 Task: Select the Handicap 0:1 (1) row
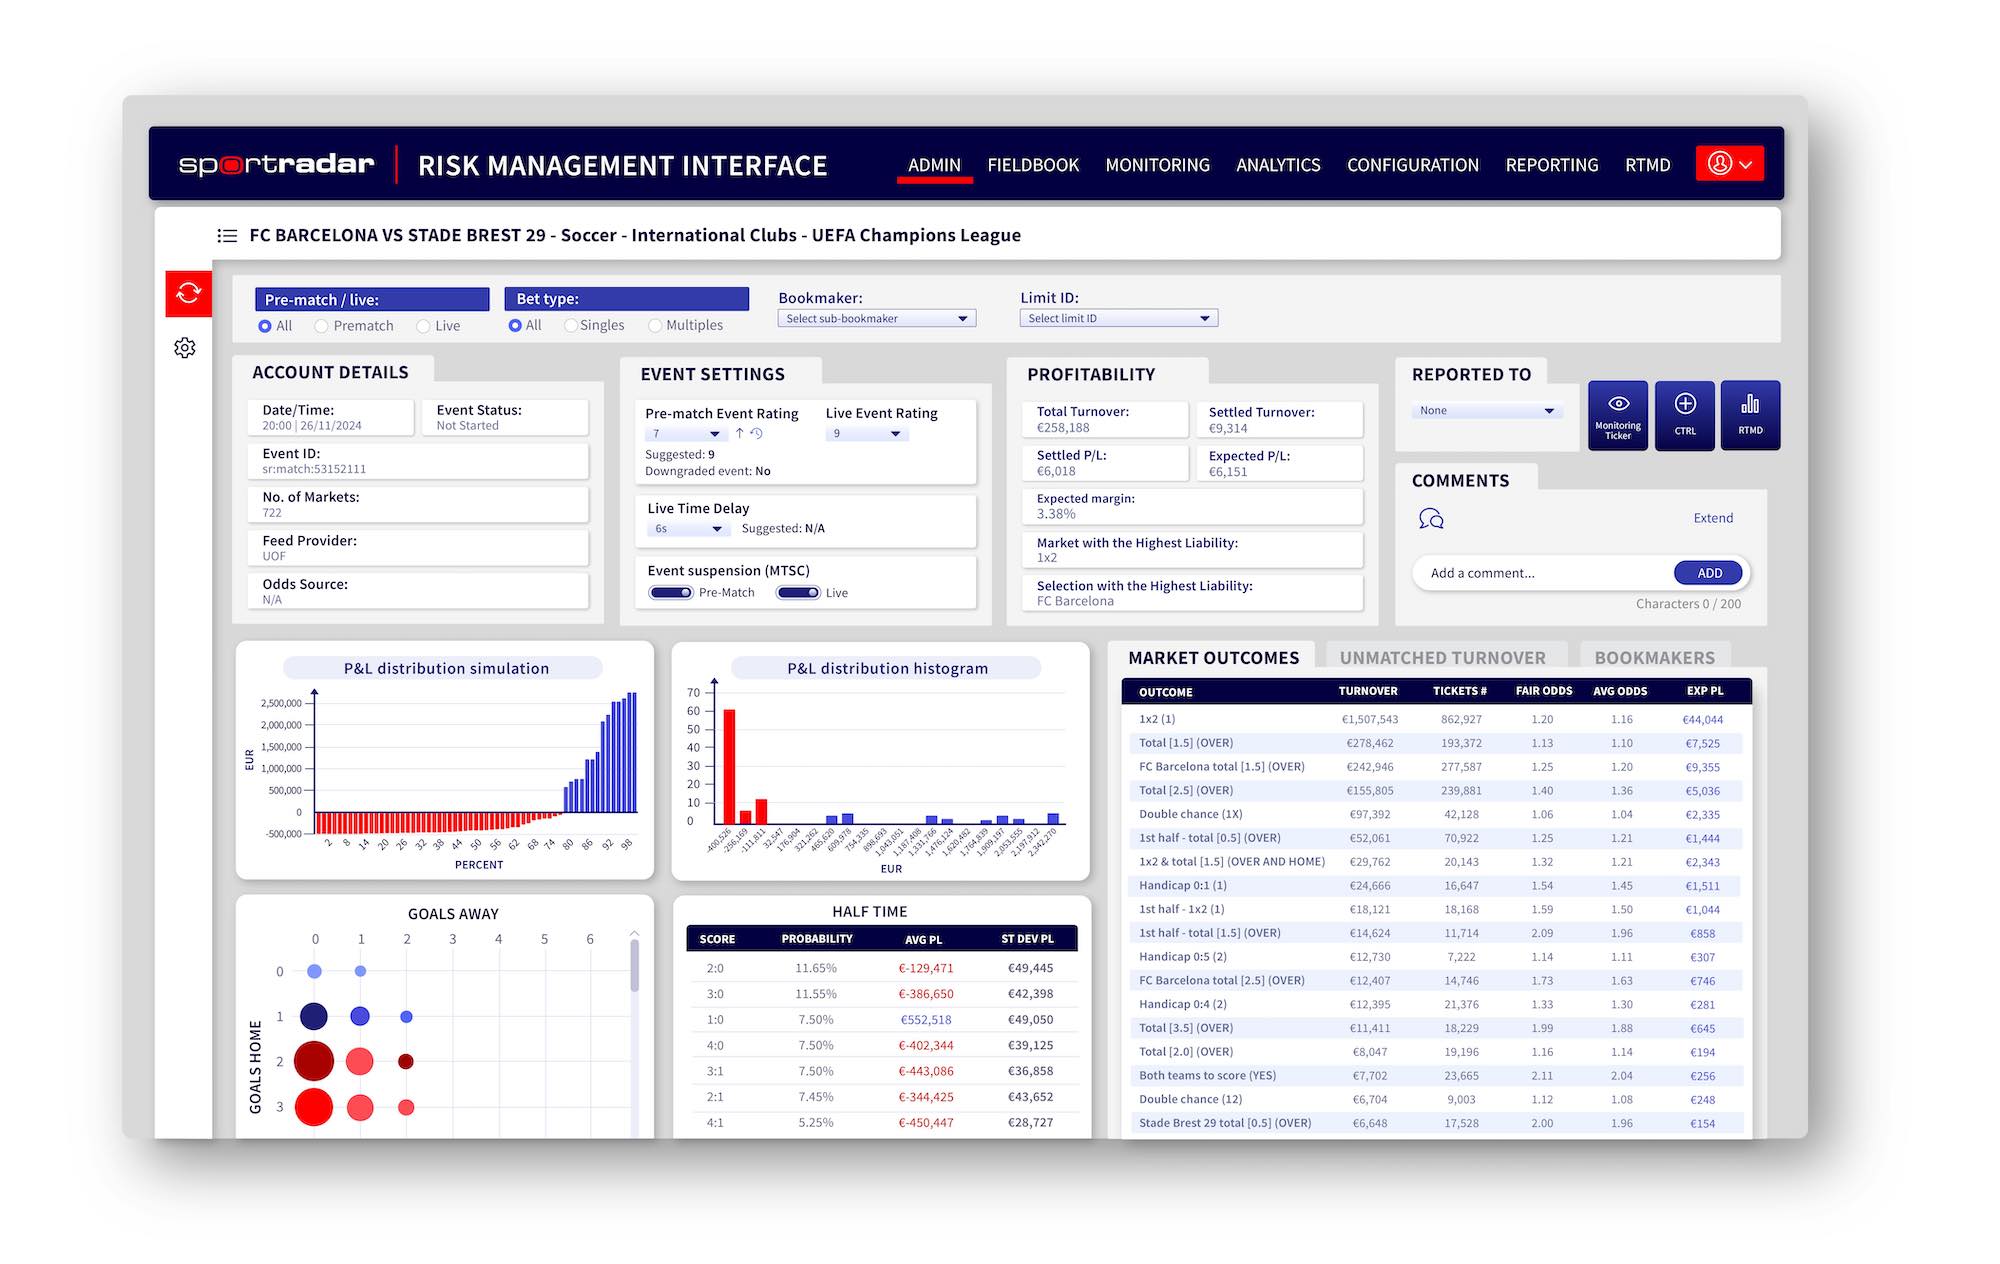coord(1436,886)
